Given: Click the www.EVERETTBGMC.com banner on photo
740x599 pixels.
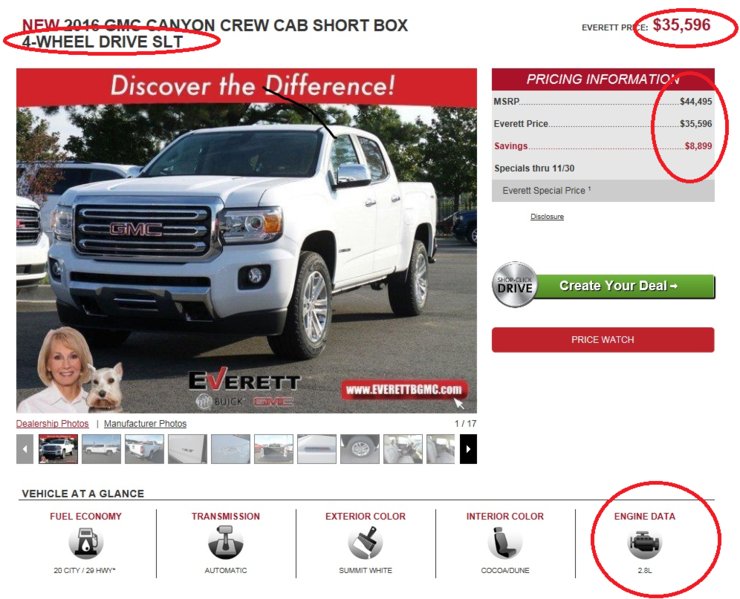Looking at the screenshot, I should (404, 390).
